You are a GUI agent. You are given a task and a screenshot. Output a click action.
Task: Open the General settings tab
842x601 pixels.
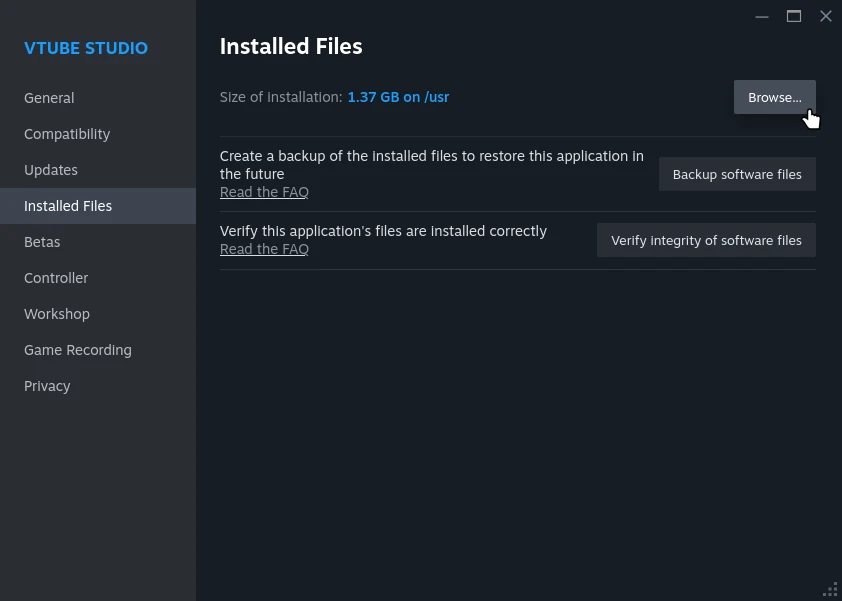98,98
